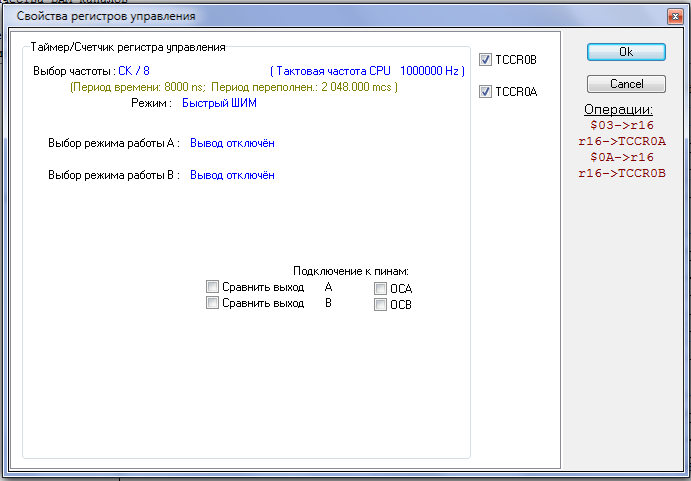The width and height of the screenshot is (691, 481).
Task: Click the 'Свойства регистров управления' title bar
Action: tap(300, 16)
